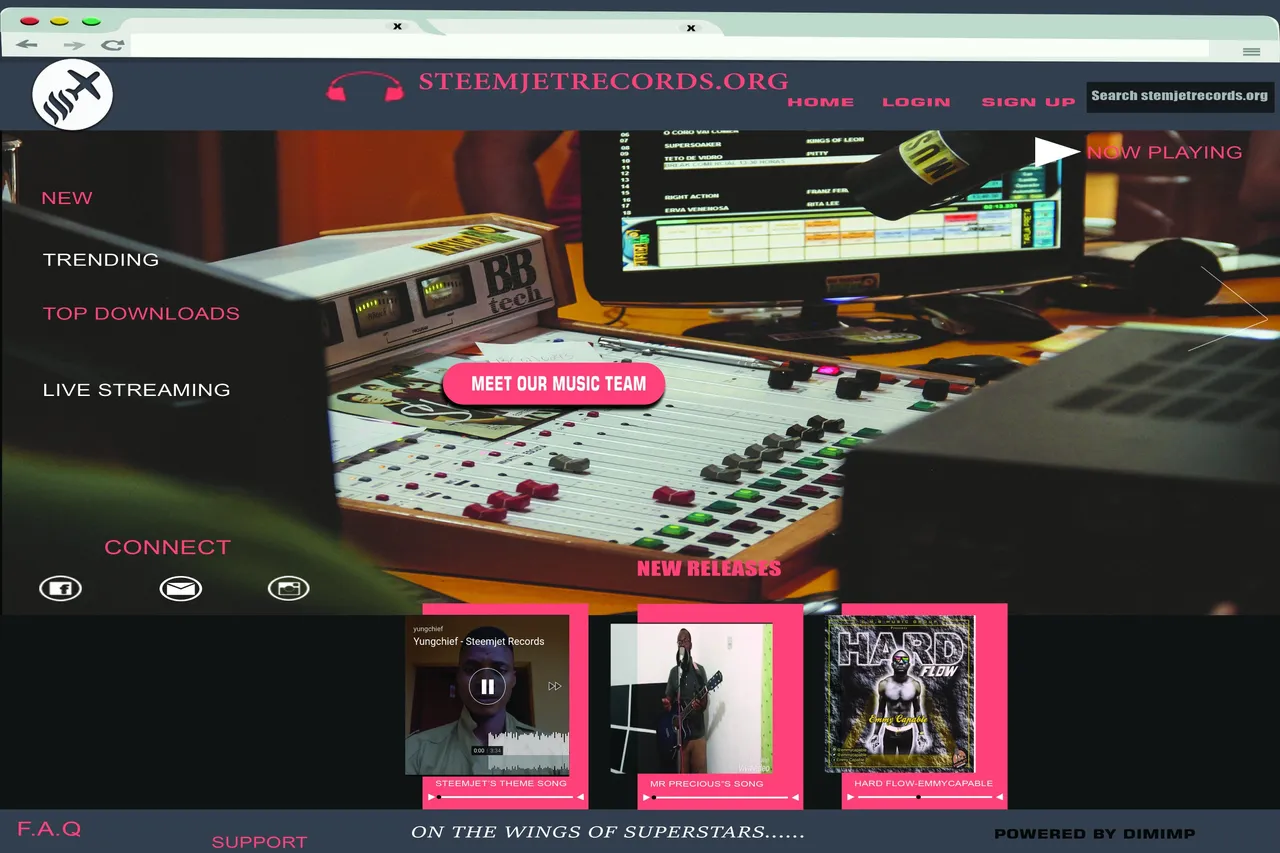
Task: Click the MEET OUR MUSIC TEAM button
Action: pyautogui.click(x=554, y=384)
